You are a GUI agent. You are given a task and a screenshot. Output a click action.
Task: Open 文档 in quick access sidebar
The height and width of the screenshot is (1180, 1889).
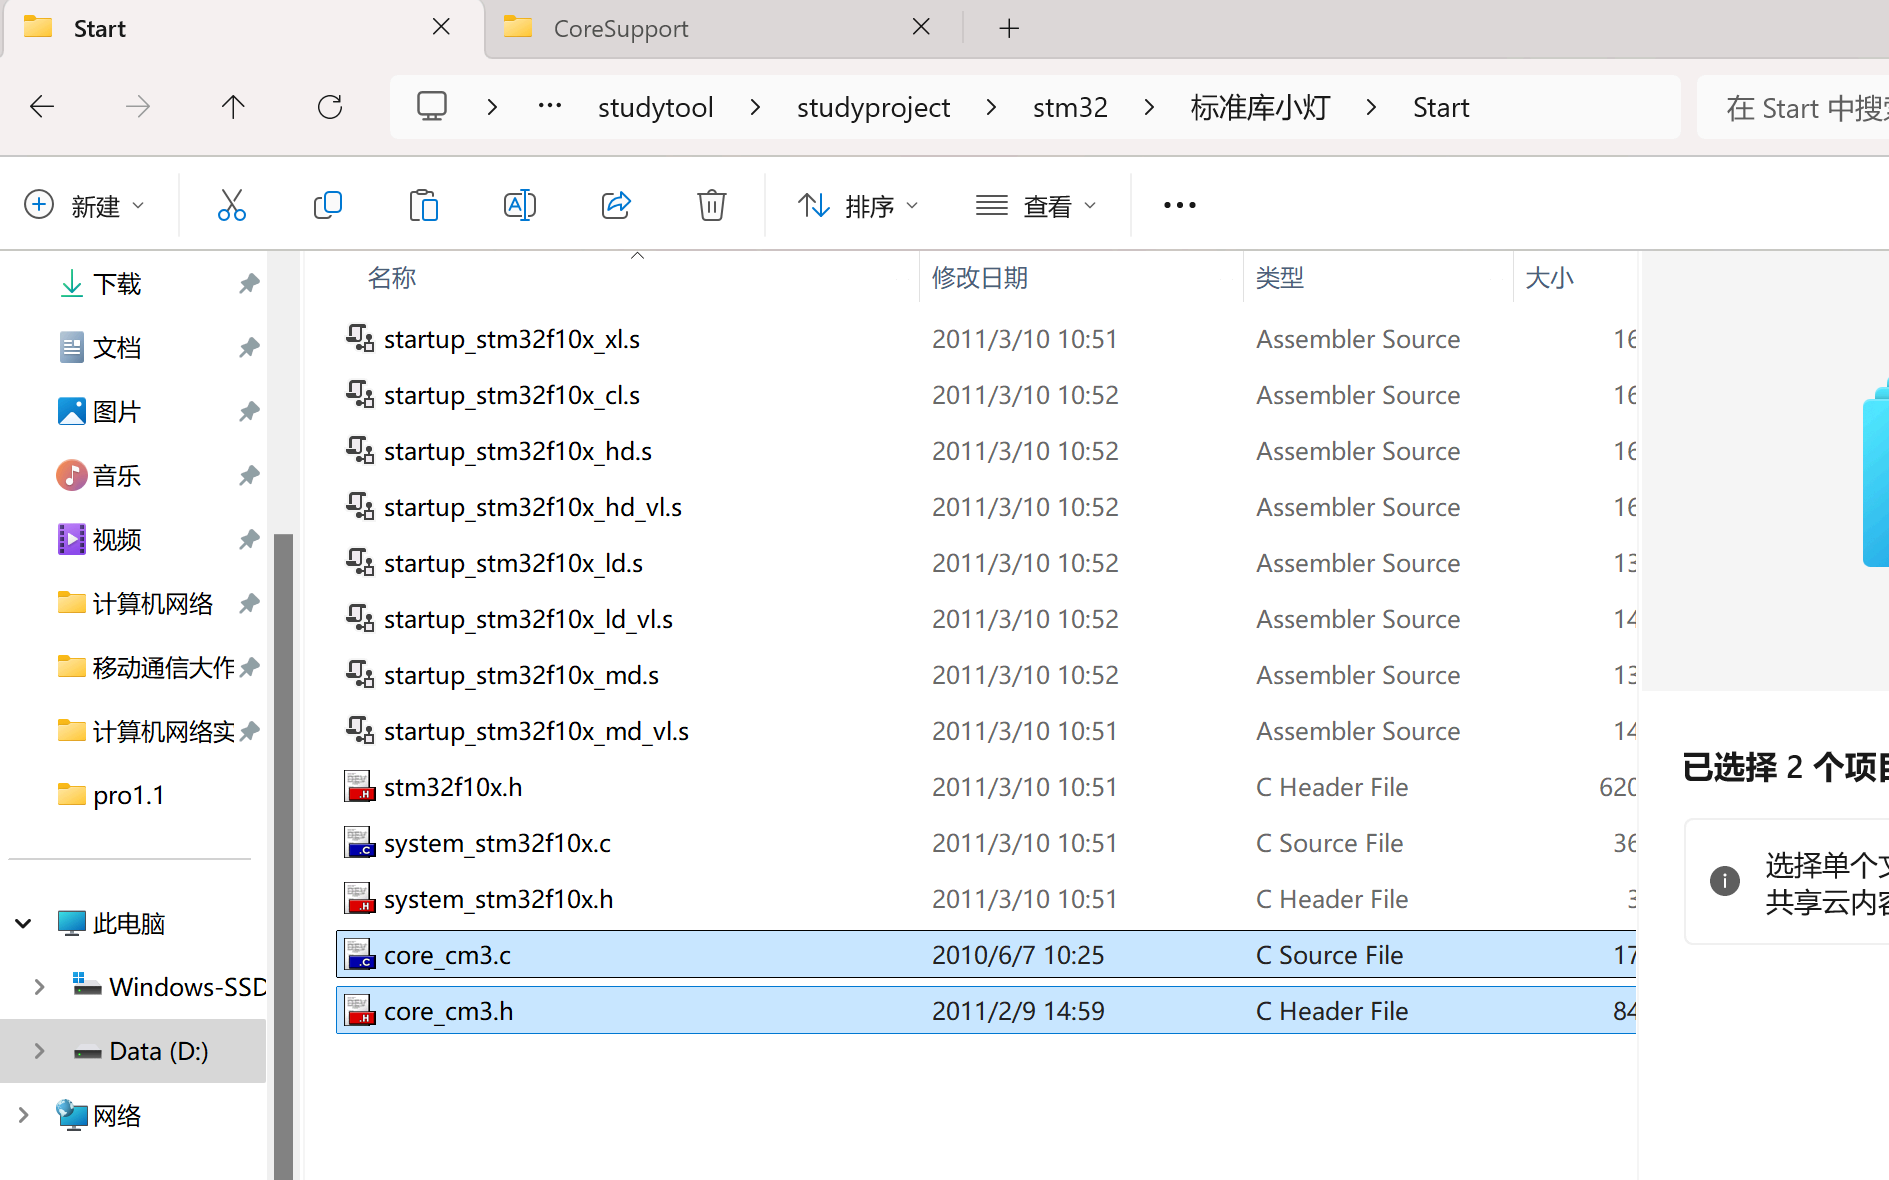tap(116, 348)
